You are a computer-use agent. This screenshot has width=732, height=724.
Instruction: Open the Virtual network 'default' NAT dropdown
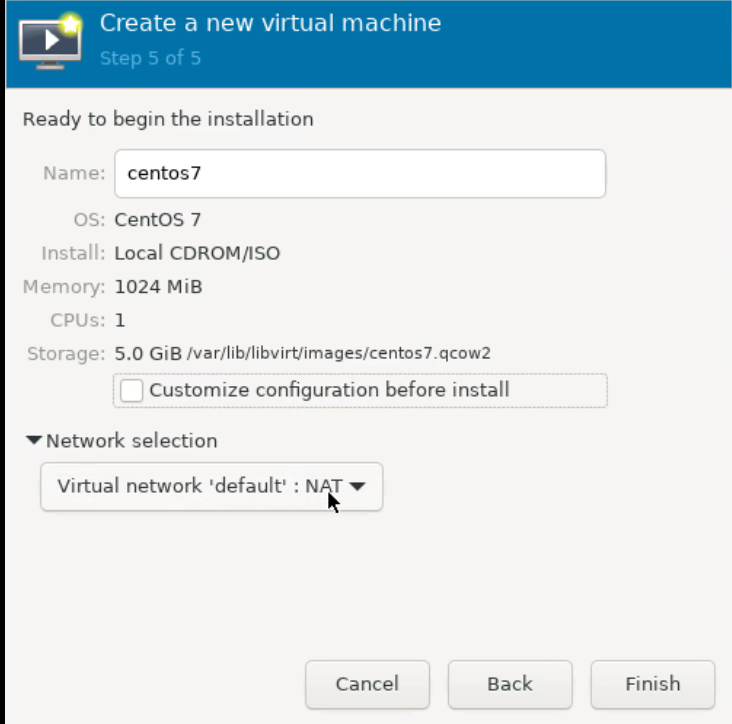pos(200,487)
